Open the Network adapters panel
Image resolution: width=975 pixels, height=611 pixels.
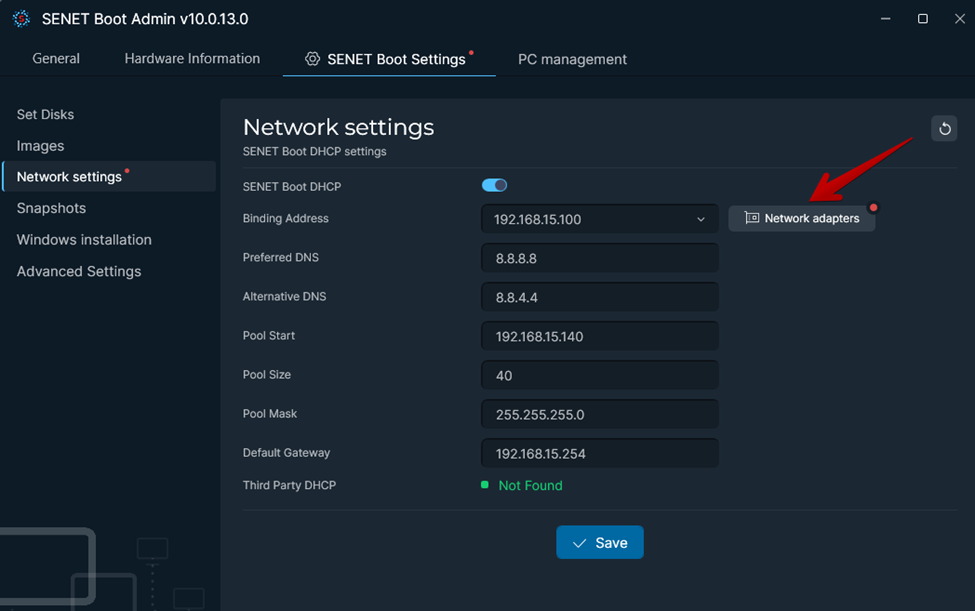tap(801, 217)
